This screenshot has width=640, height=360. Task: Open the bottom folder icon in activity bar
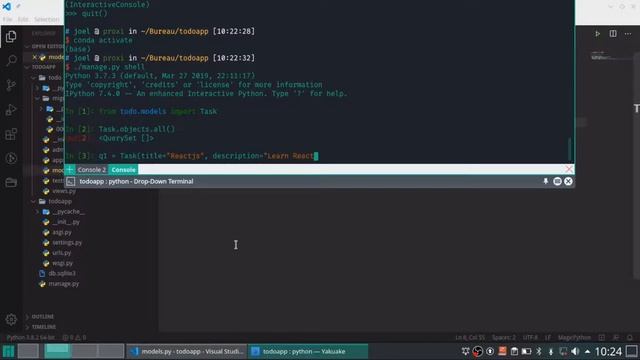point(11,182)
